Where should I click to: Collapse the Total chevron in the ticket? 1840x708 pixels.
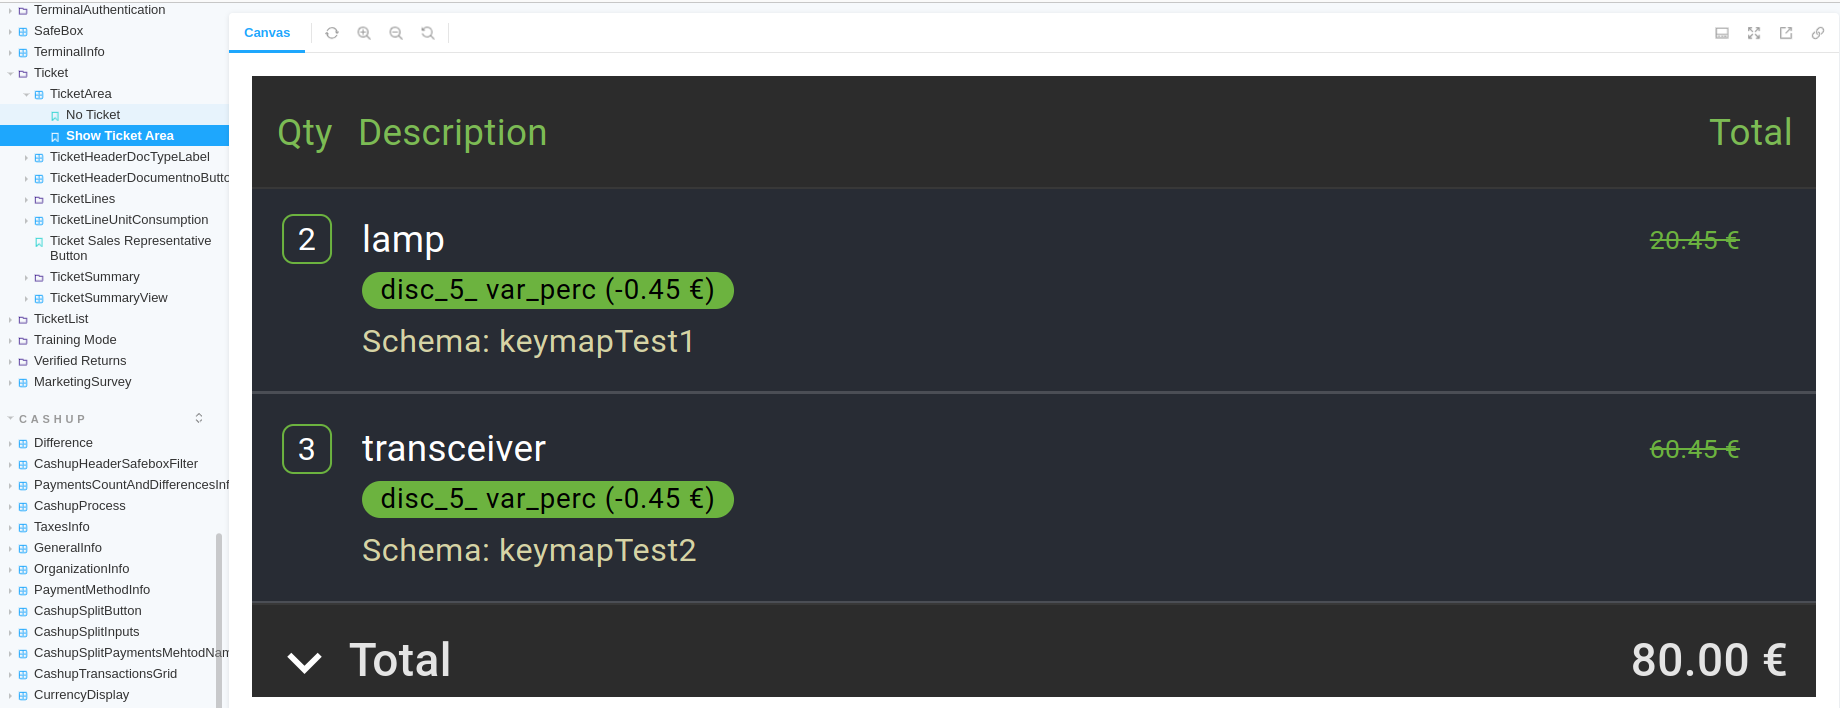[304, 662]
